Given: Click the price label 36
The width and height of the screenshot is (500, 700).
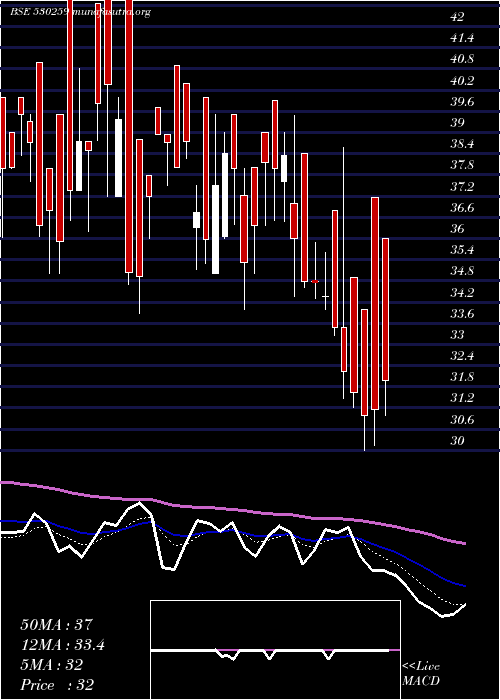Looking at the screenshot, I should (x=457, y=229).
